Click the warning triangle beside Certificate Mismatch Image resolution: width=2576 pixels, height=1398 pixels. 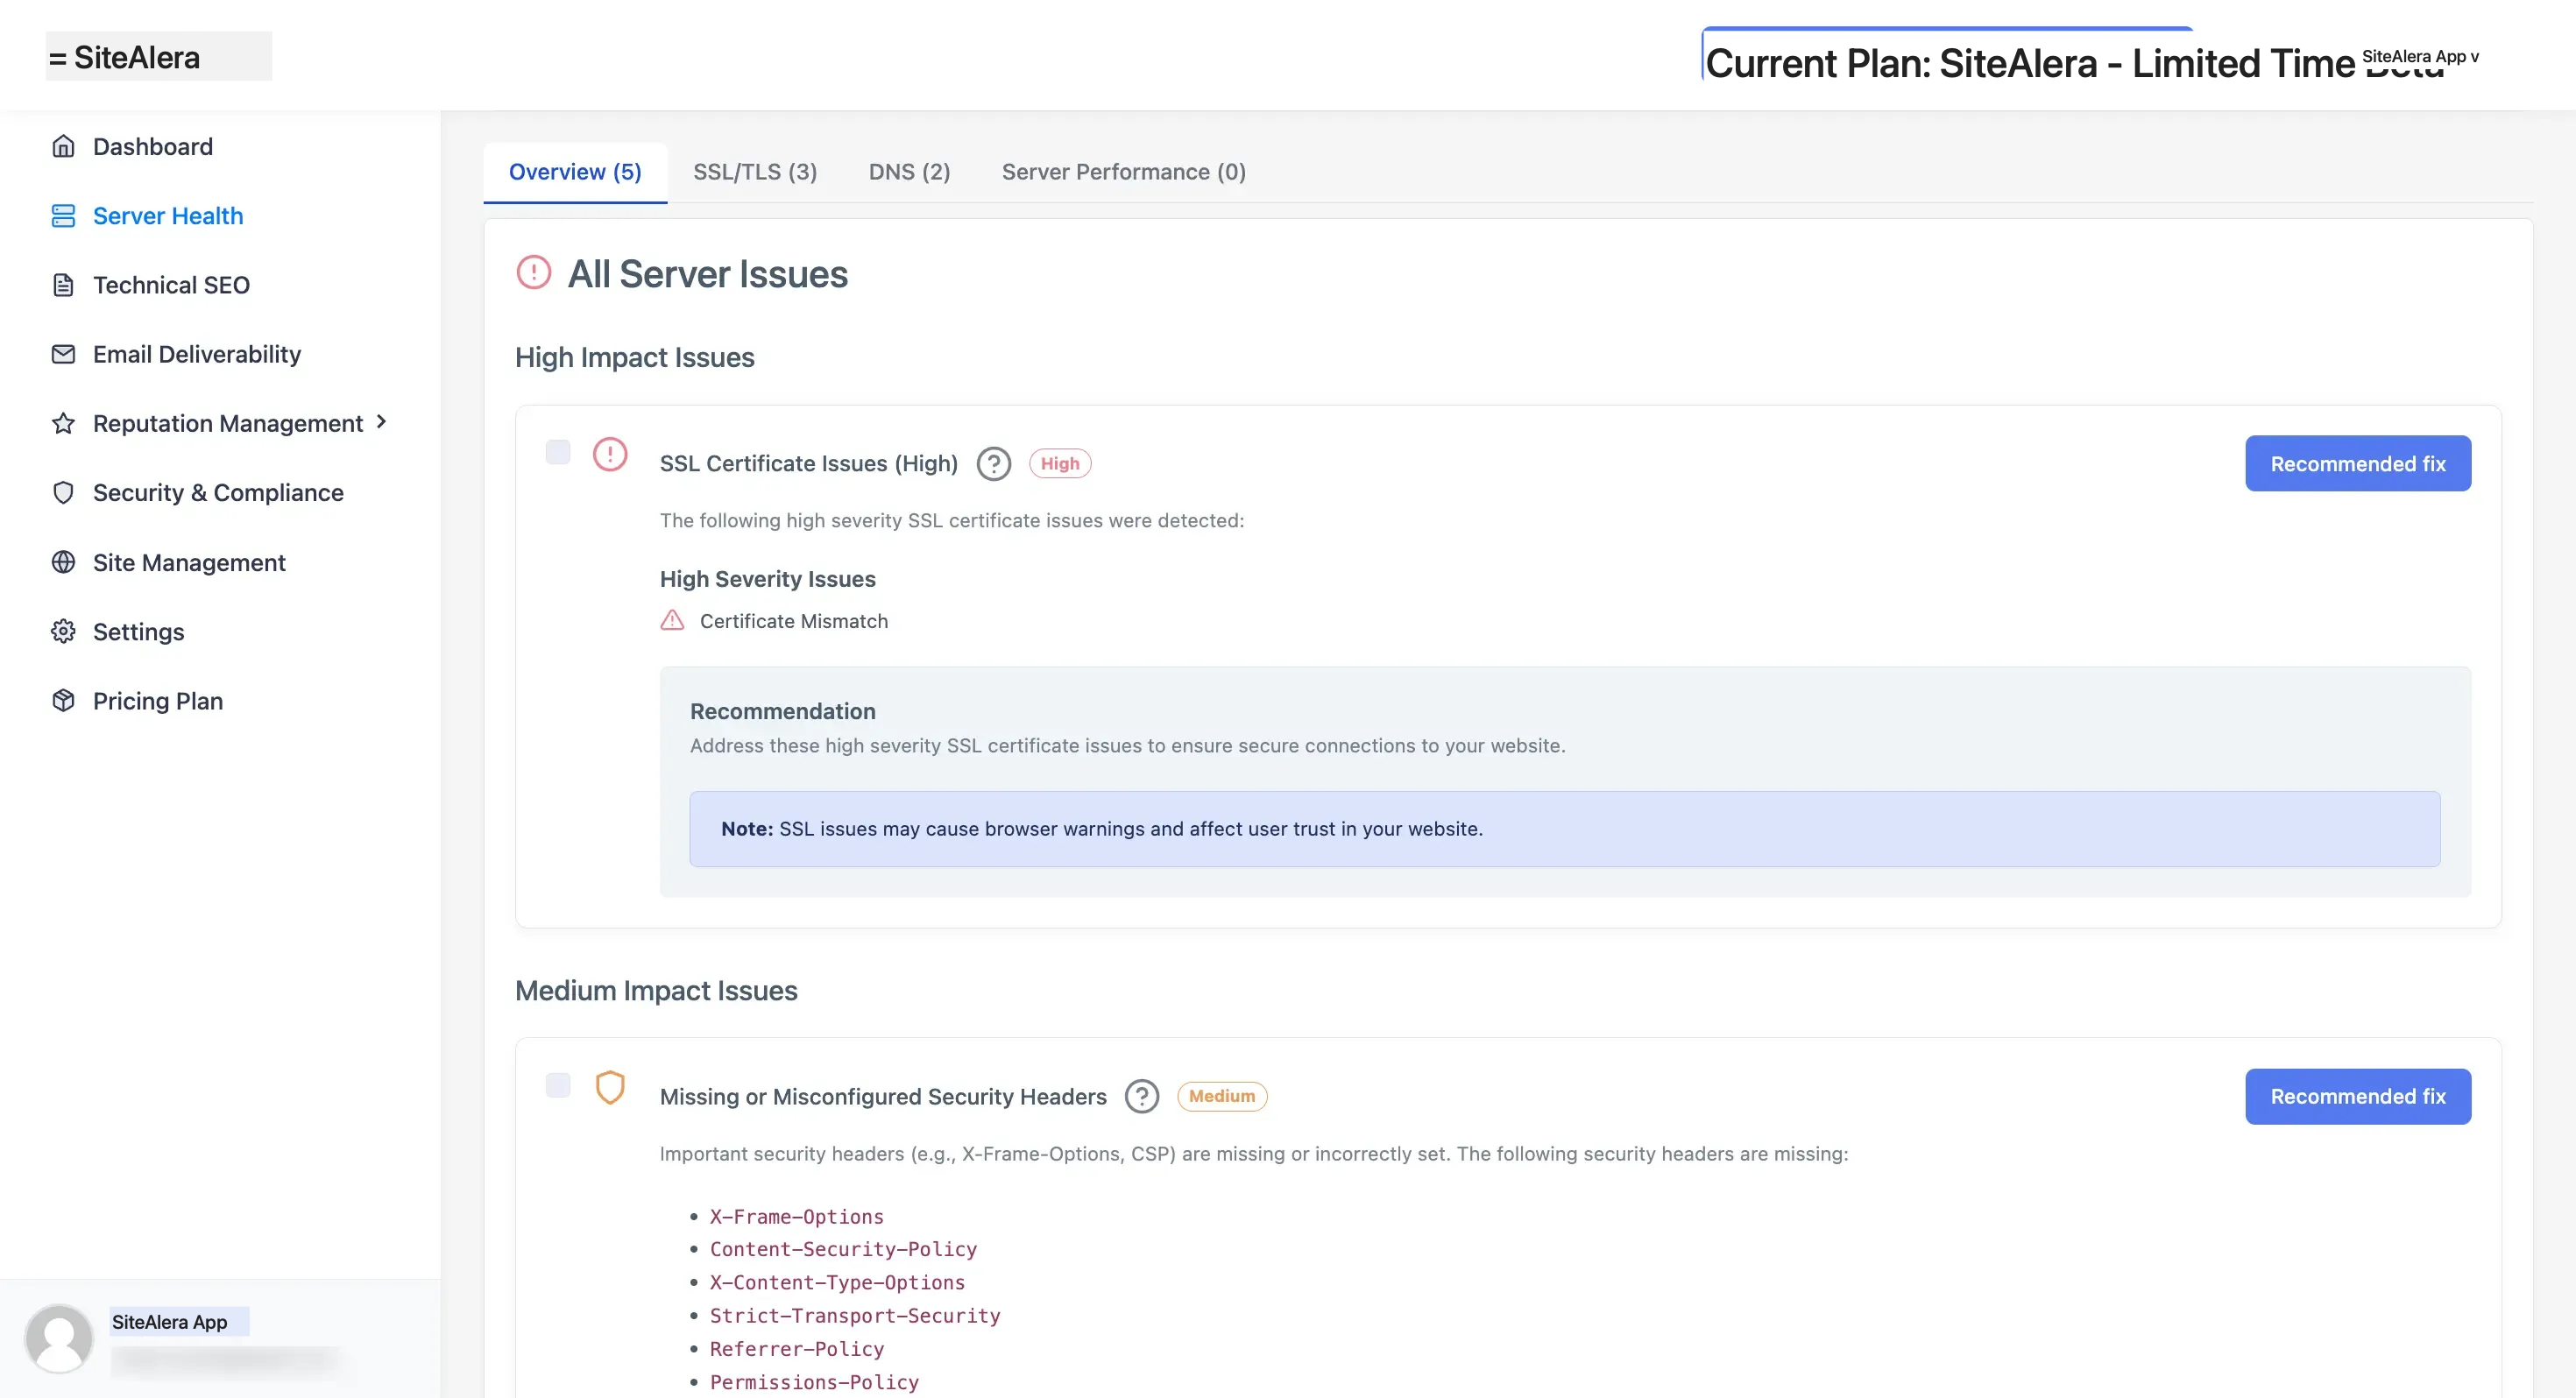pos(672,621)
